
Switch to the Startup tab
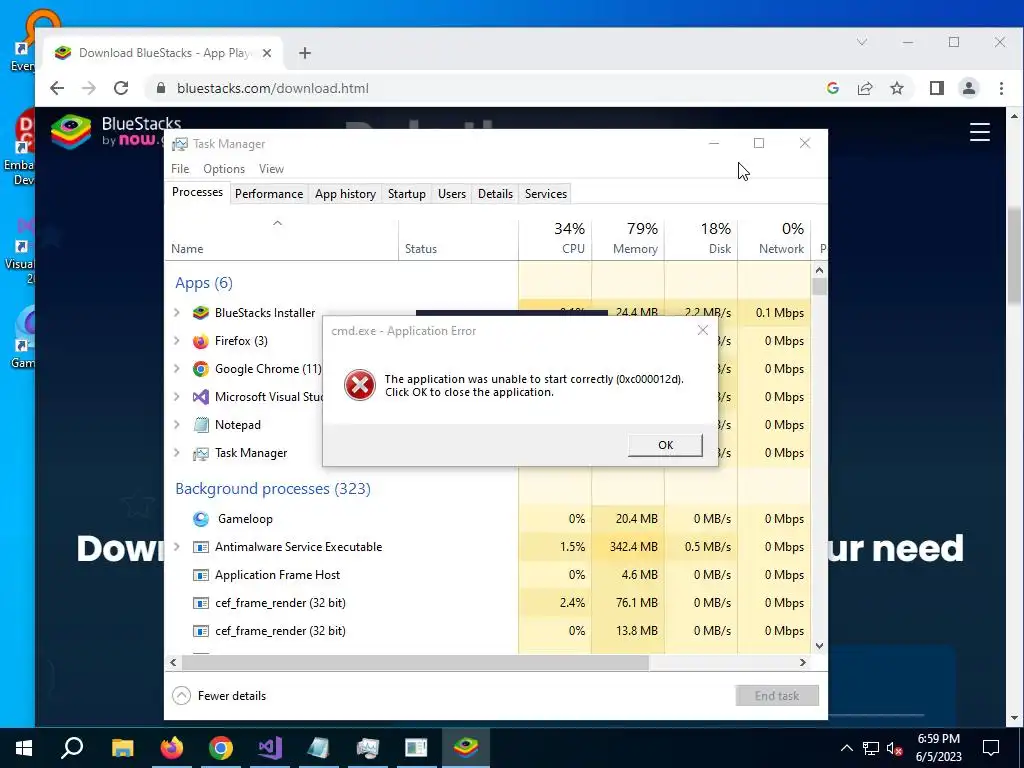[x=406, y=194]
